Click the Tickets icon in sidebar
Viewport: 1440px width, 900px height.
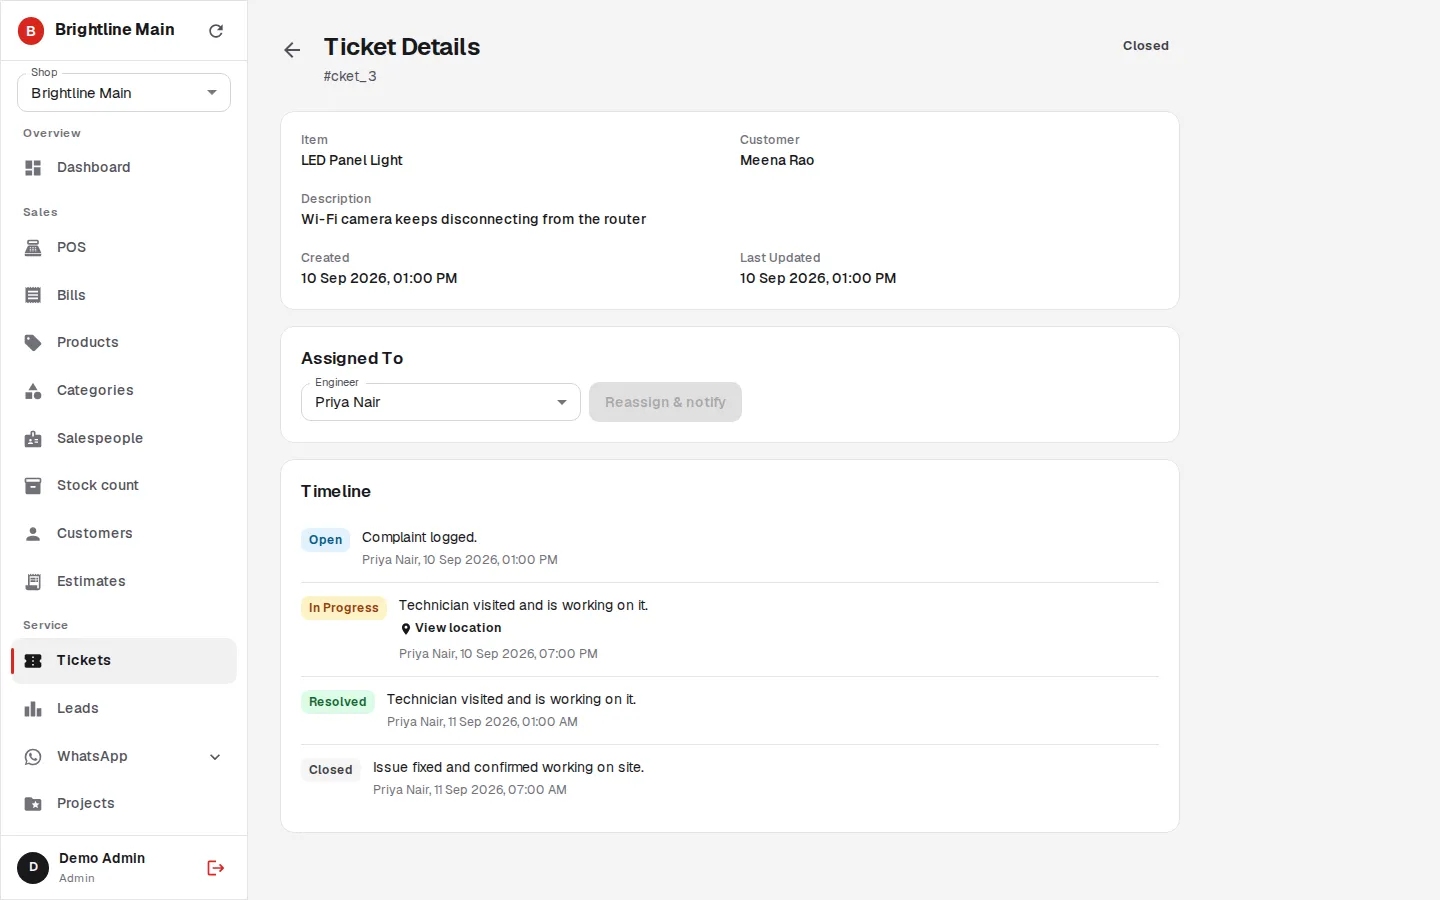click(x=33, y=661)
